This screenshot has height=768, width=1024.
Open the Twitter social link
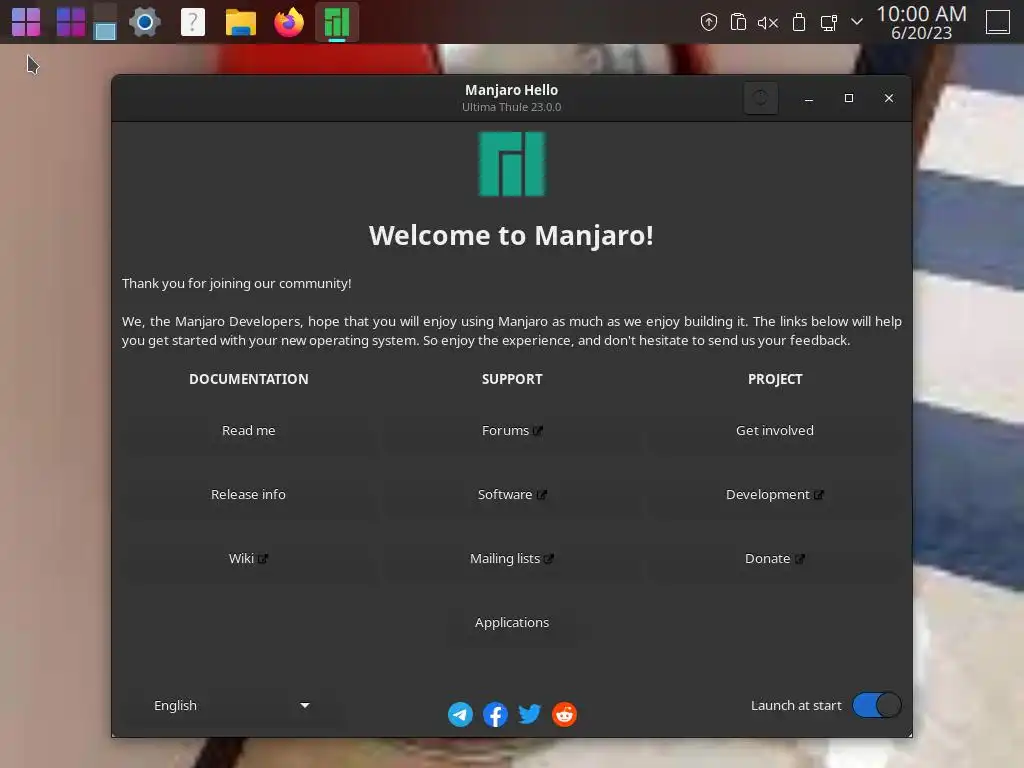(530, 714)
